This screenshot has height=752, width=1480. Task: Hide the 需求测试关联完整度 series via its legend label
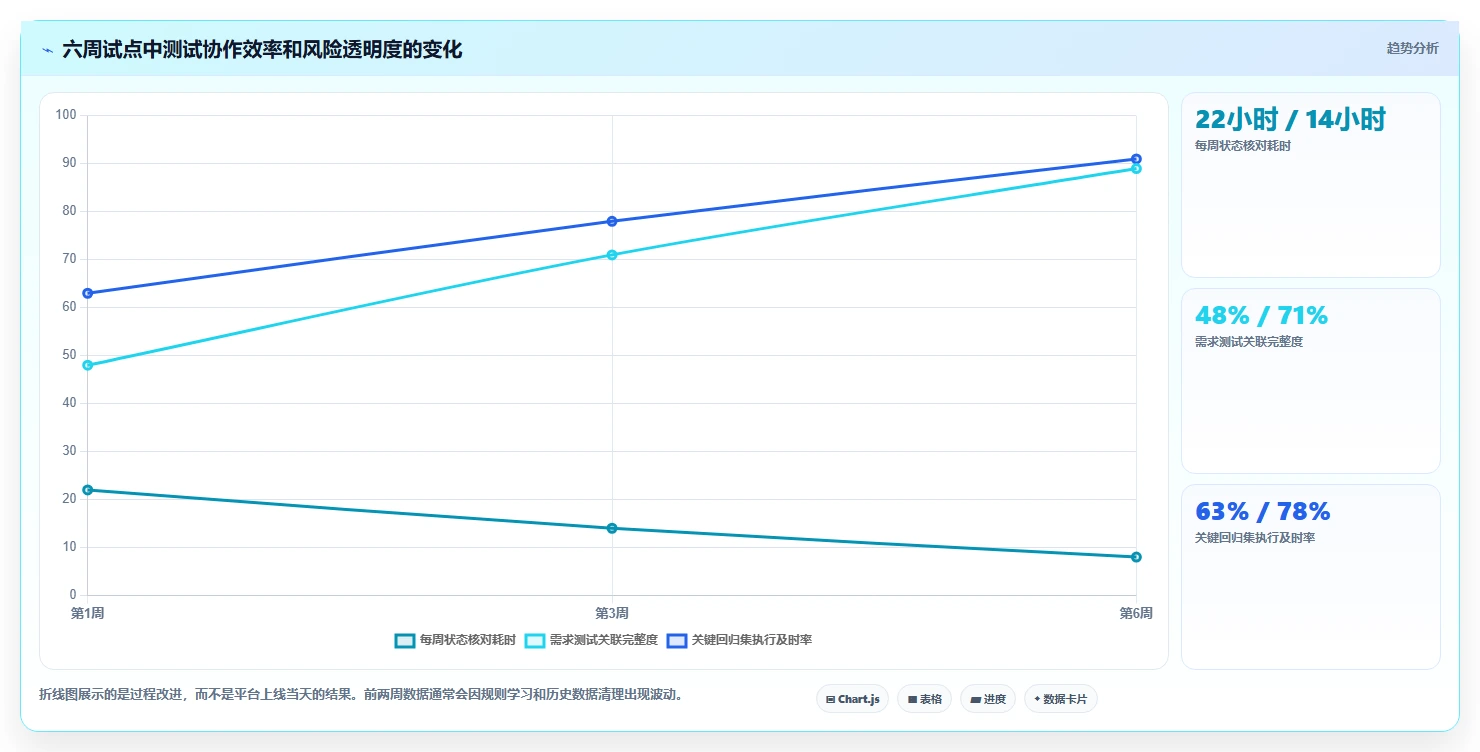click(x=603, y=641)
